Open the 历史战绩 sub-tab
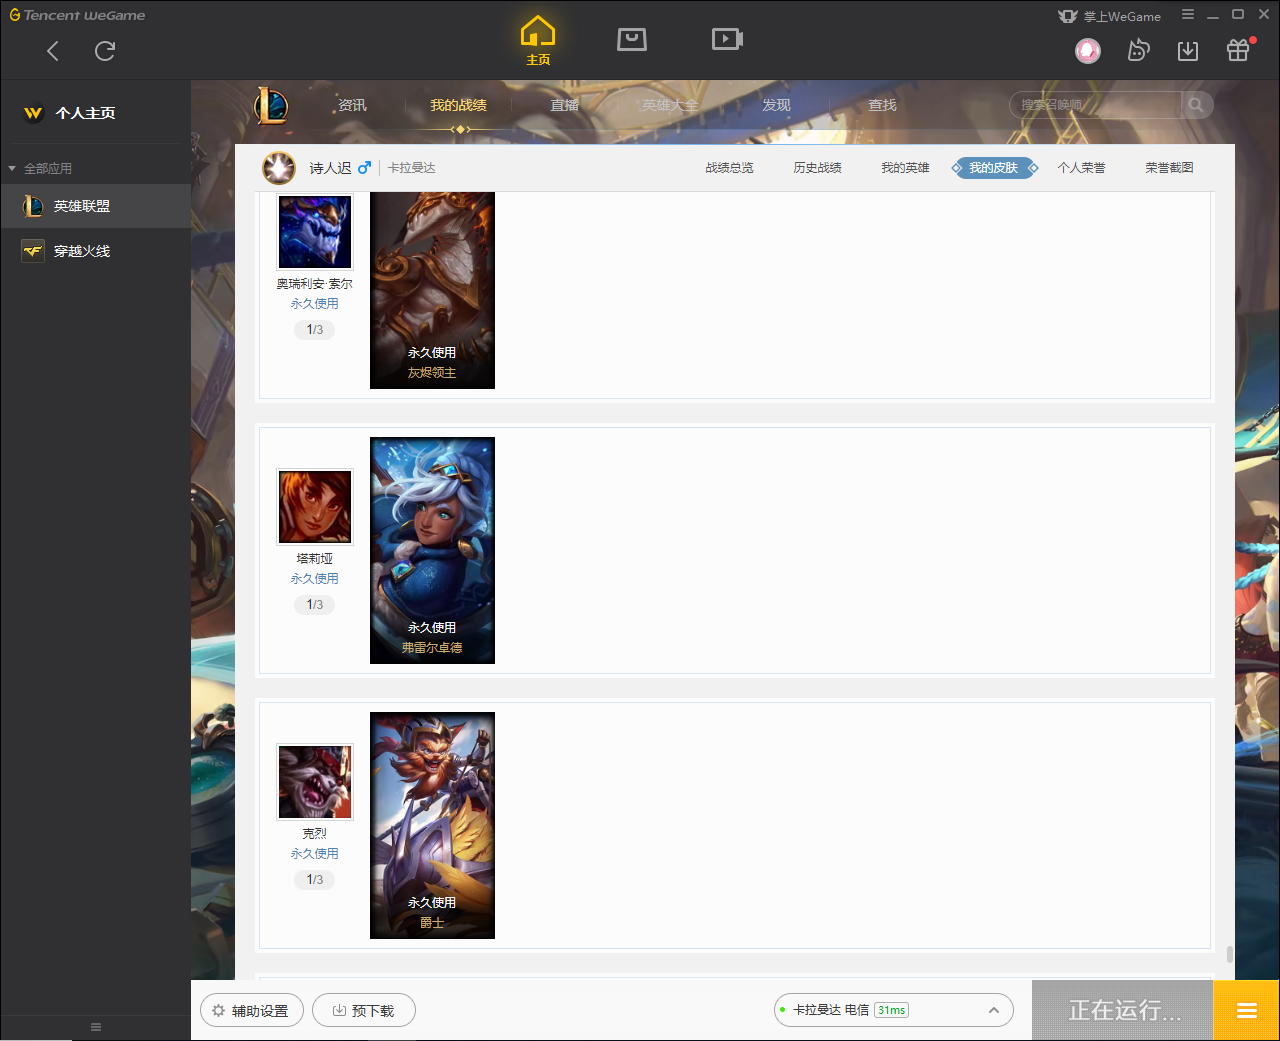 (817, 168)
